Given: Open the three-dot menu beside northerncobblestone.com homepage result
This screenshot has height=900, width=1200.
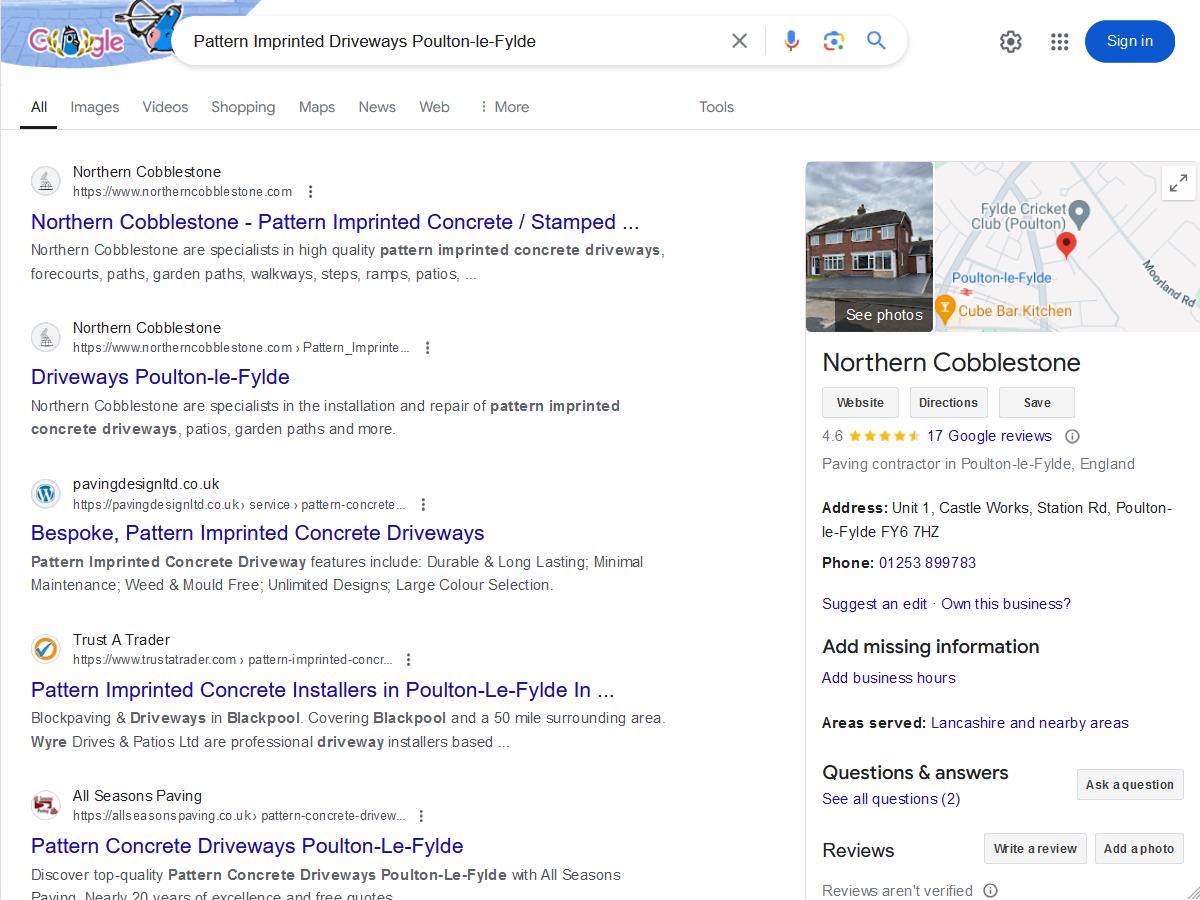Looking at the screenshot, I should click(310, 192).
